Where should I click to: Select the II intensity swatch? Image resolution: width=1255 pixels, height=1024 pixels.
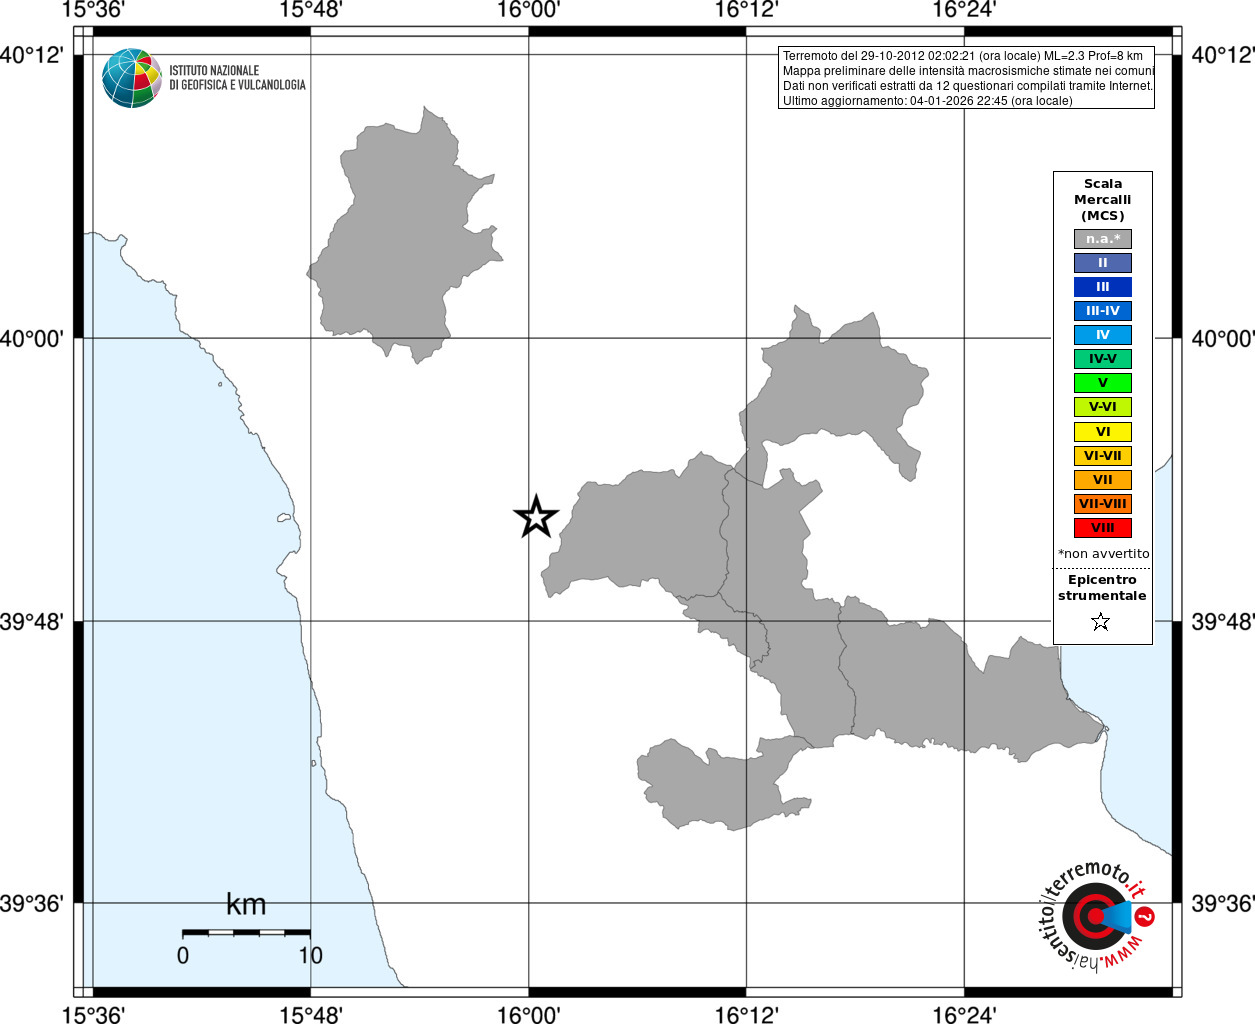tap(1103, 263)
